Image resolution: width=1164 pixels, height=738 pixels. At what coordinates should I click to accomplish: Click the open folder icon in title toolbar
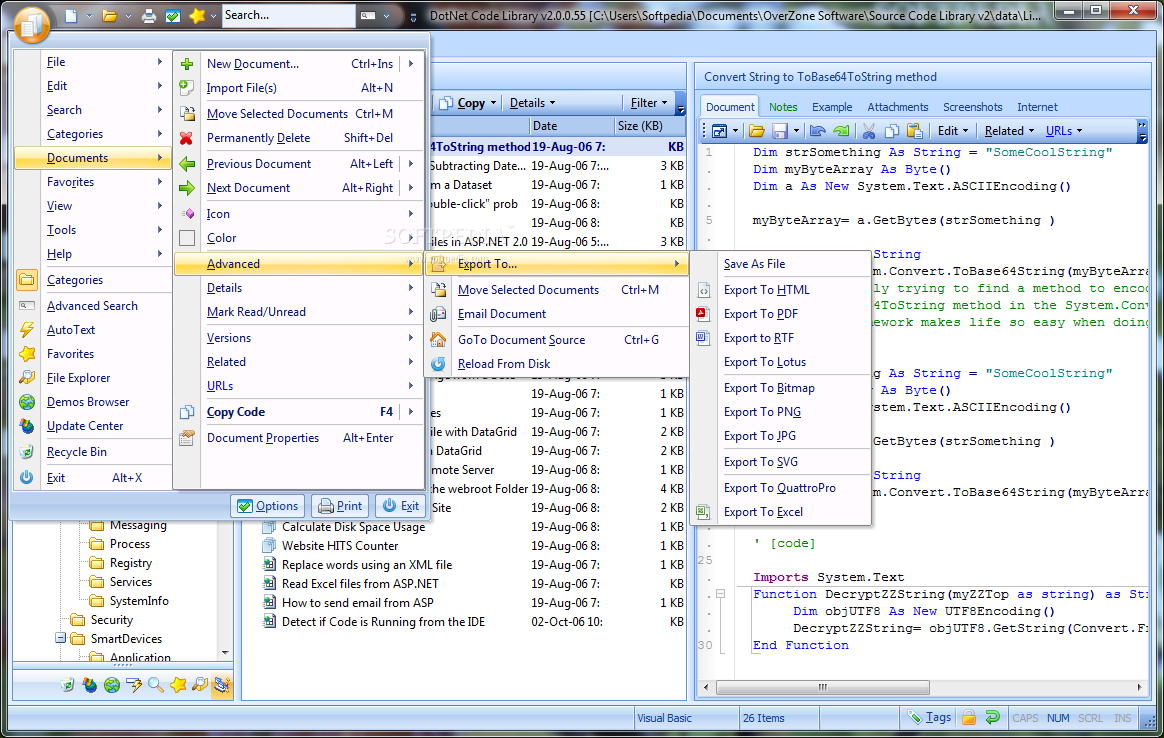pos(109,16)
